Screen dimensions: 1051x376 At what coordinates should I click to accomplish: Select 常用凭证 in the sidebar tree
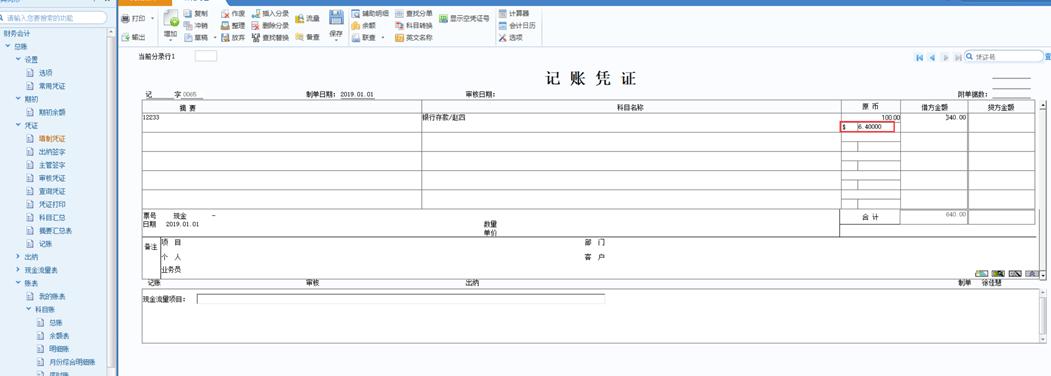point(52,86)
